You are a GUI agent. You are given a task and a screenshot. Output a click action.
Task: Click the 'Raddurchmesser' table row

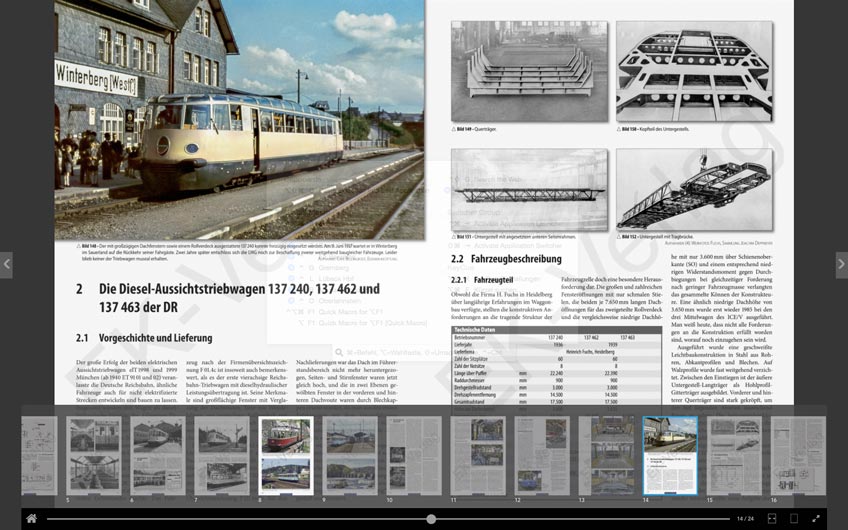click(x=556, y=380)
